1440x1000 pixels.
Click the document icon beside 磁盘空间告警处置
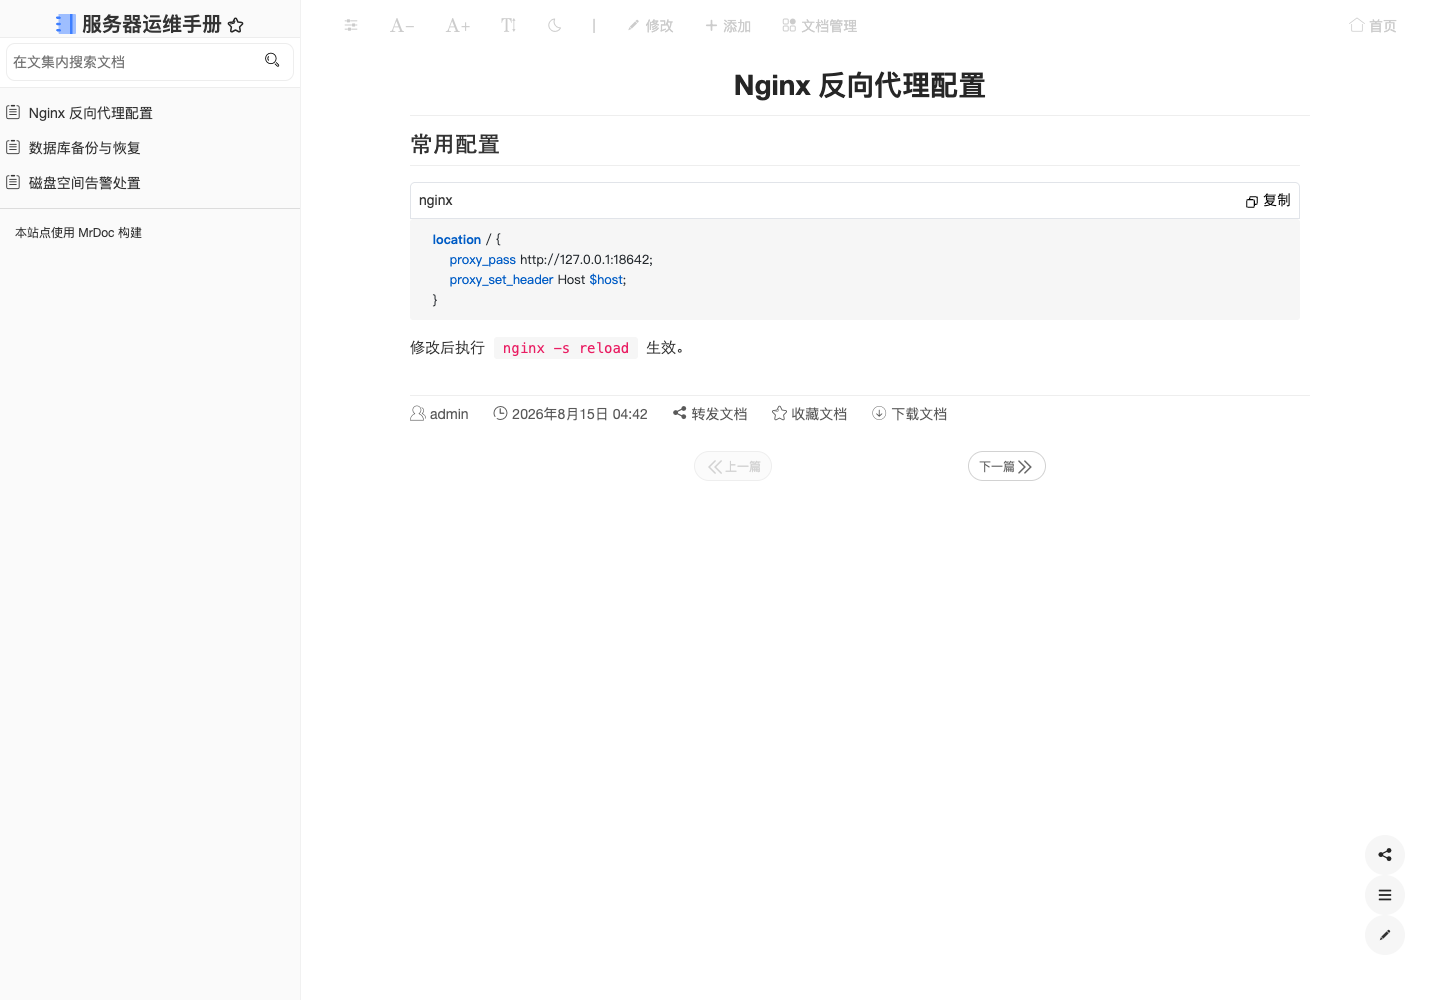click(x=13, y=182)
